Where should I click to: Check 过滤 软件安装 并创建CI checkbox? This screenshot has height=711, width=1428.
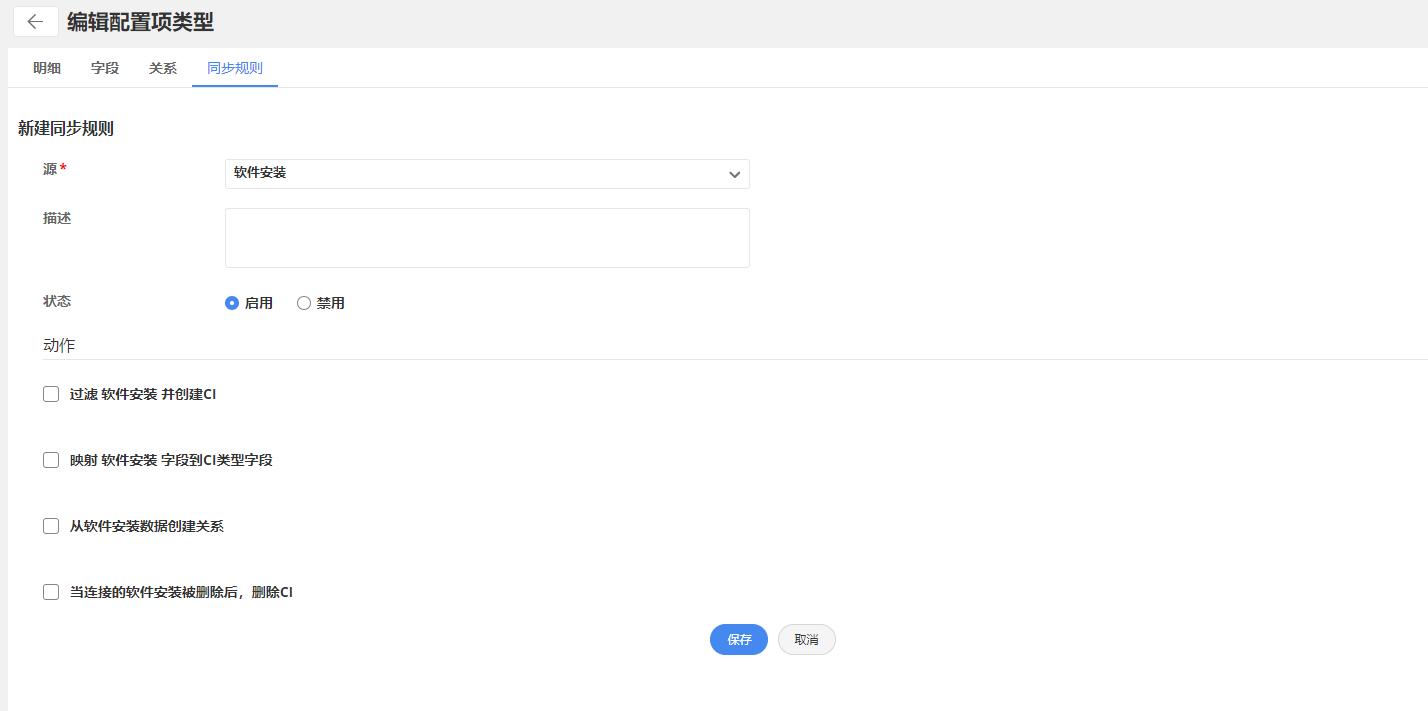click(51, 394)
